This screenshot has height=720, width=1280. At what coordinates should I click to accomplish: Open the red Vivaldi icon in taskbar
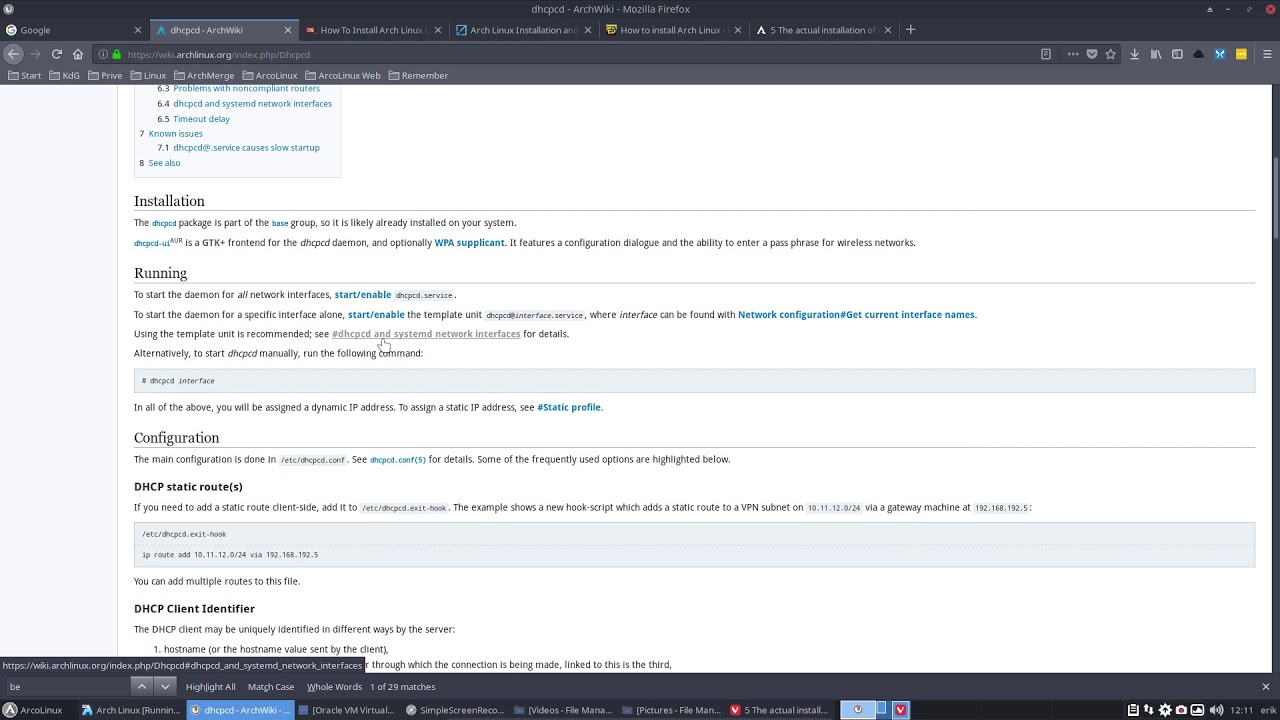click(x=900, y=710)
